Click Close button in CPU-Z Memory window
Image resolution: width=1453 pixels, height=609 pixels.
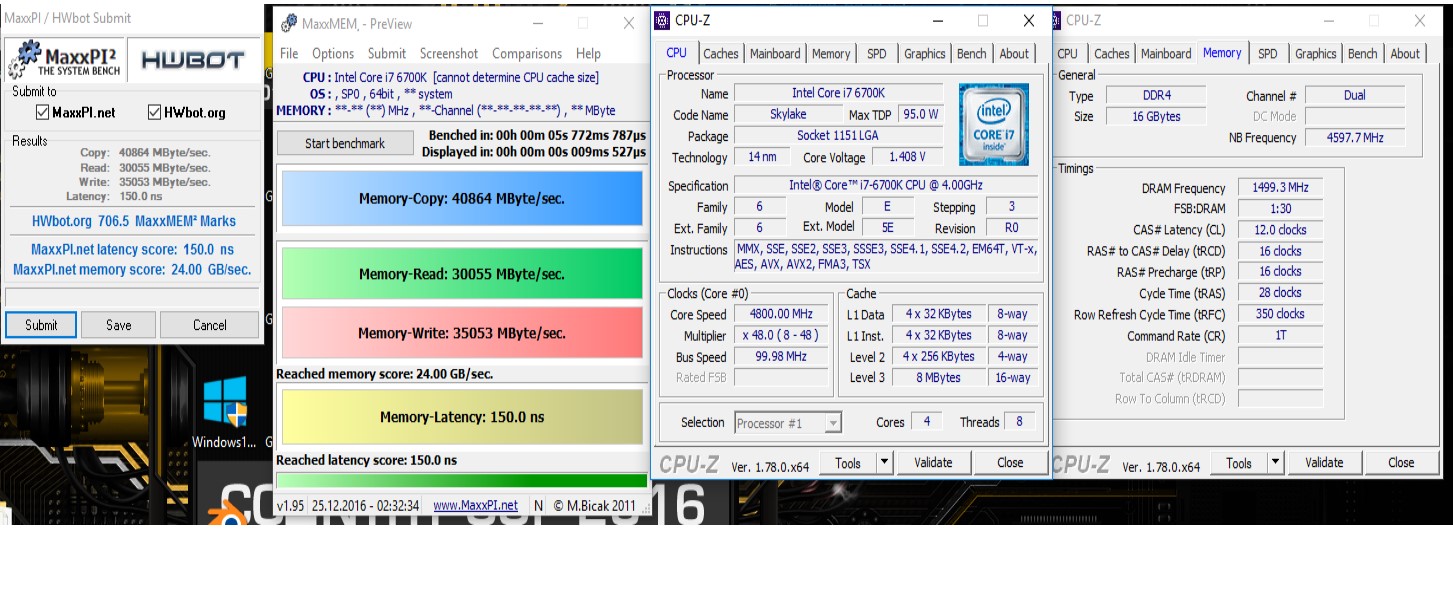tap(1401, 462)
